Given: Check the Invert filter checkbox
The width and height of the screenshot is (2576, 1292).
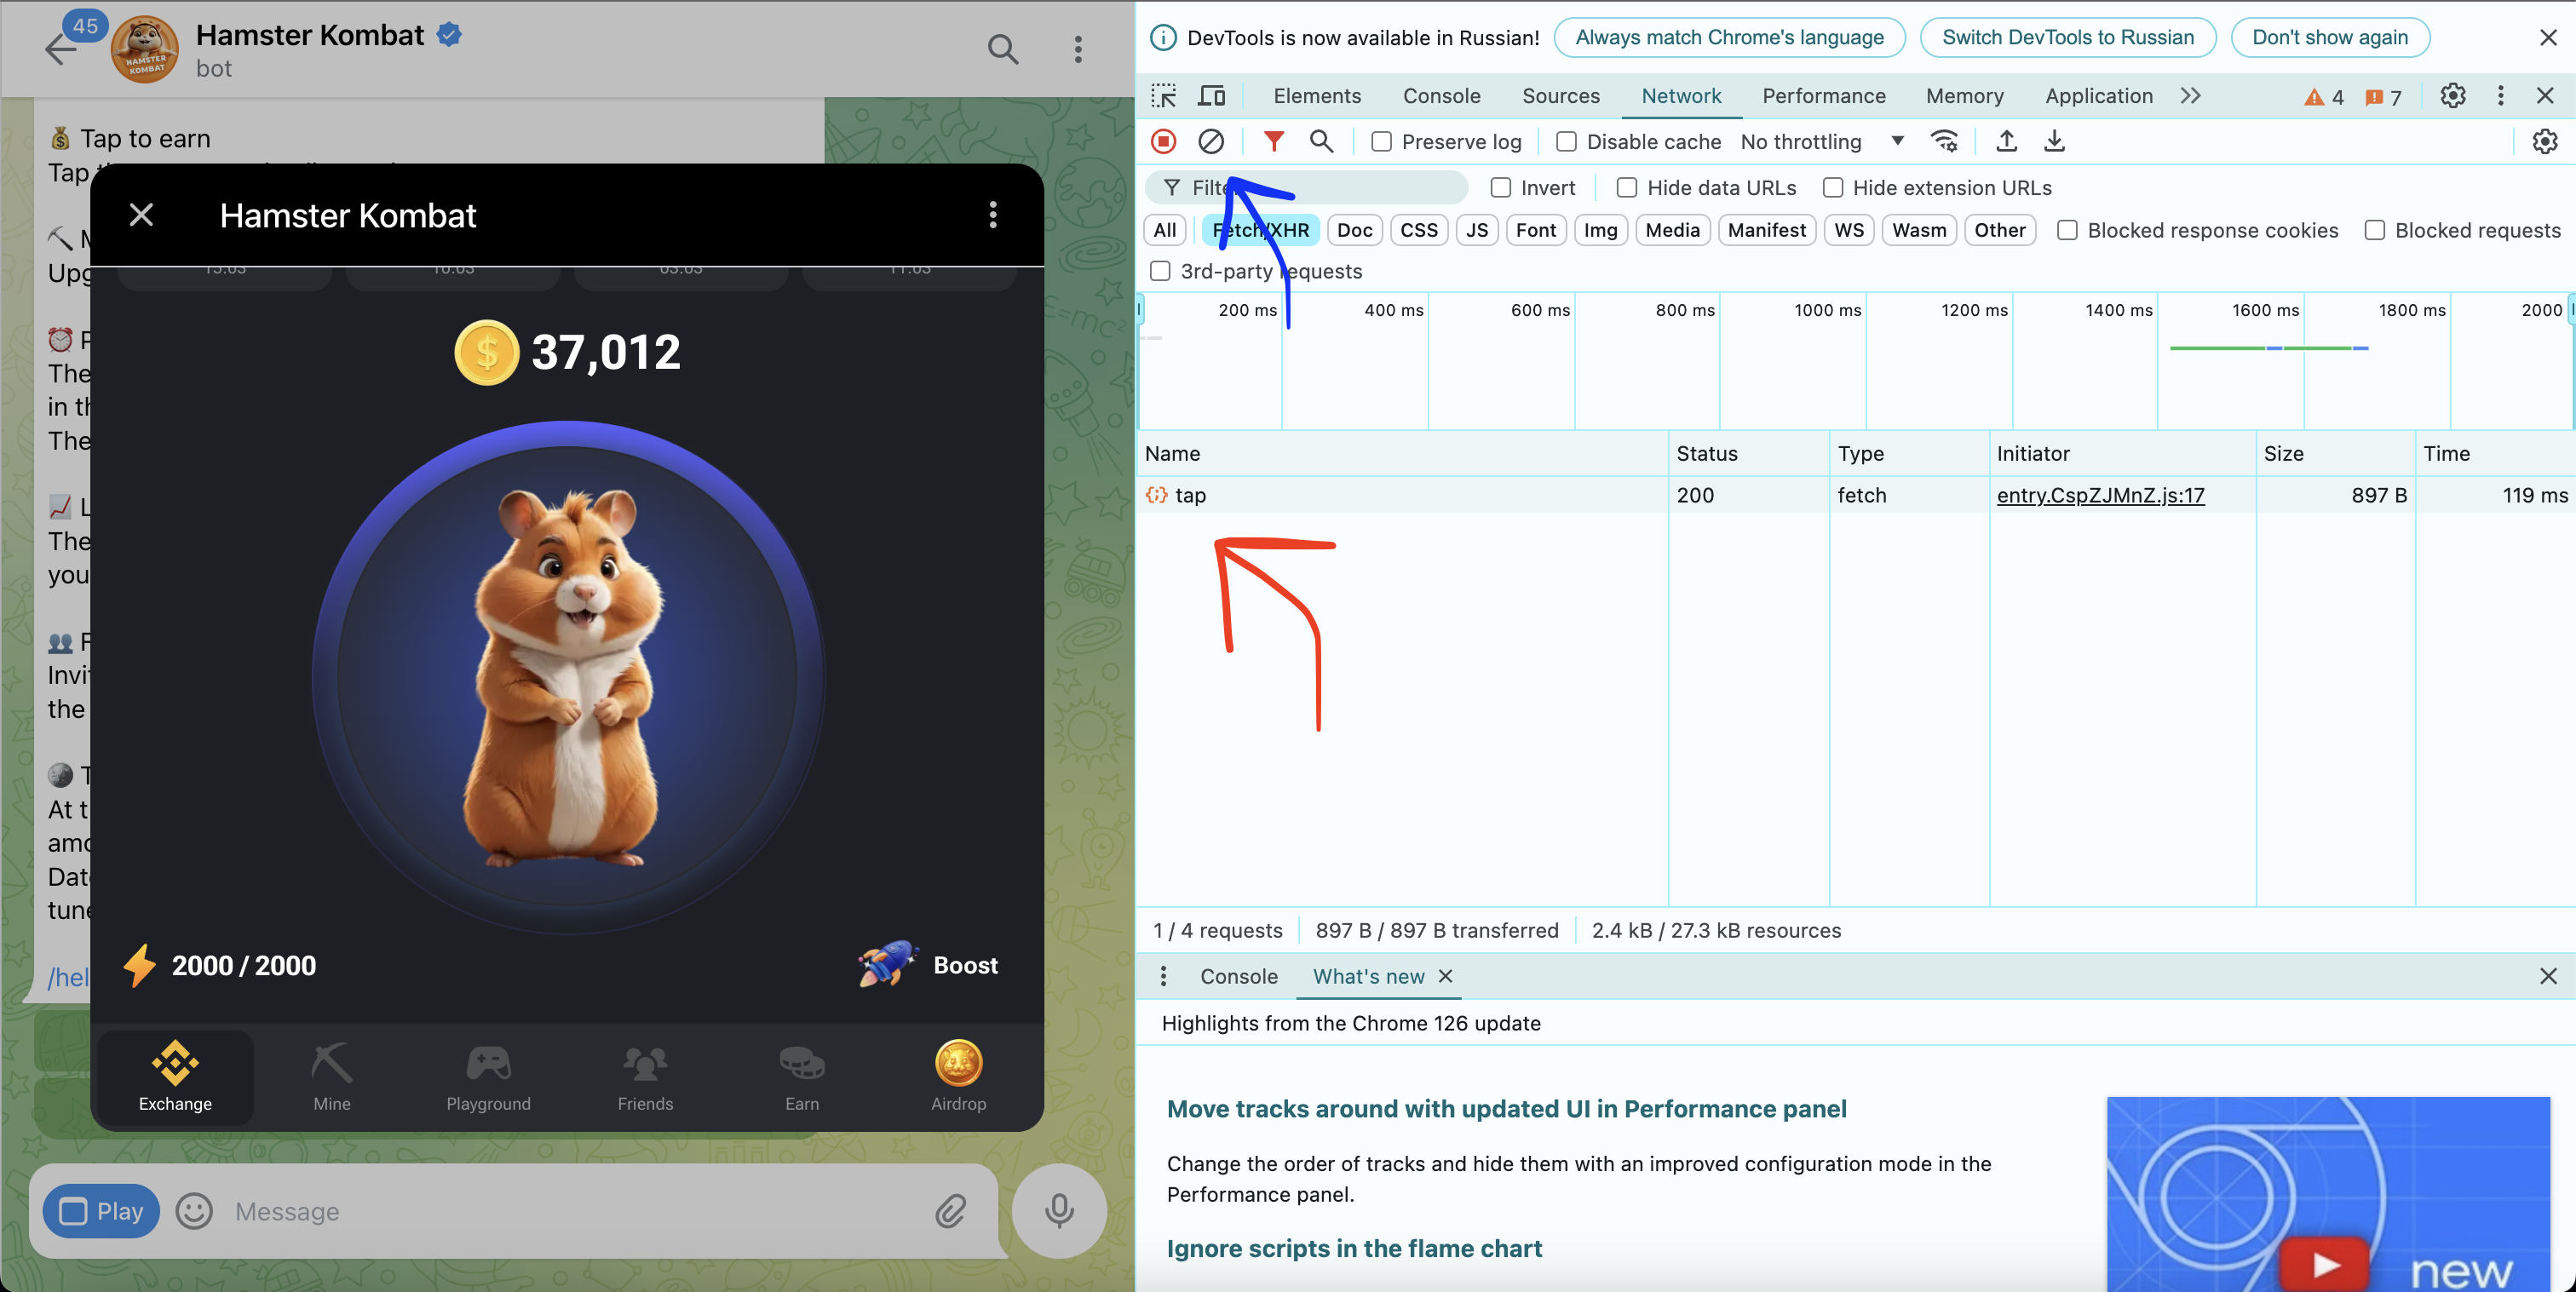Looking at the screenshot, I should coord(1500,188).
